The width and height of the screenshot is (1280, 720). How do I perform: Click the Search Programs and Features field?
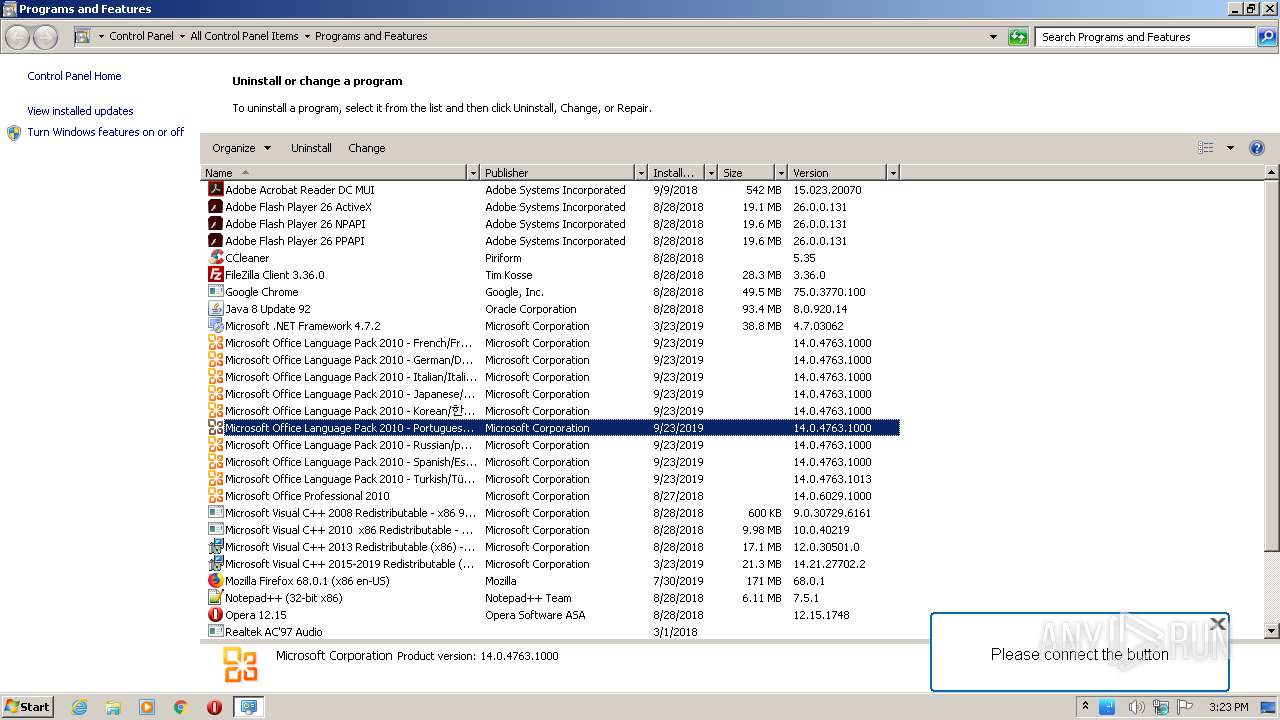pos(1145,37)
